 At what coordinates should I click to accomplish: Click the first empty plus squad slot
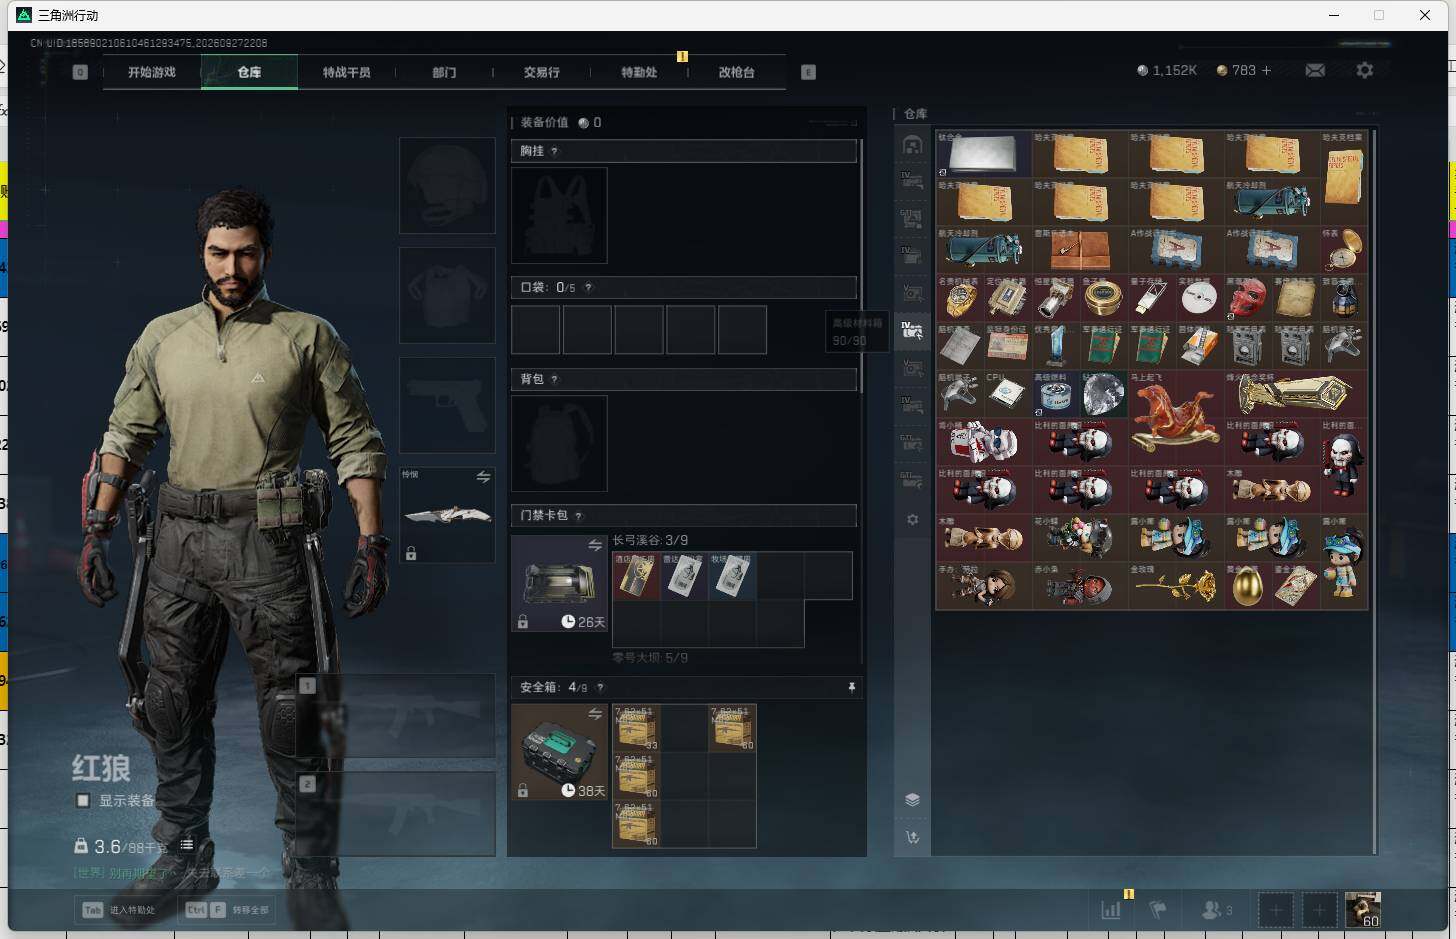[x=1275, y=910]
